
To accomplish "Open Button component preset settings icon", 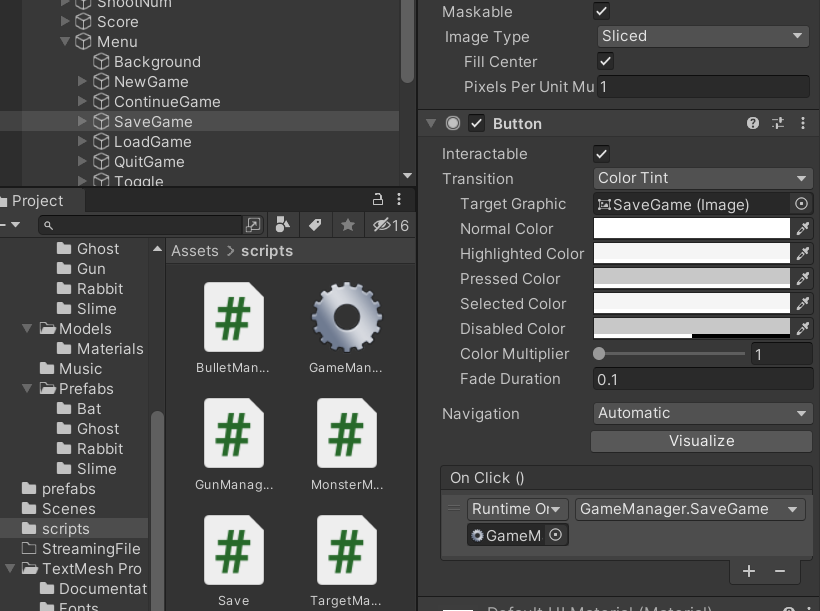I will coord(778,123).
